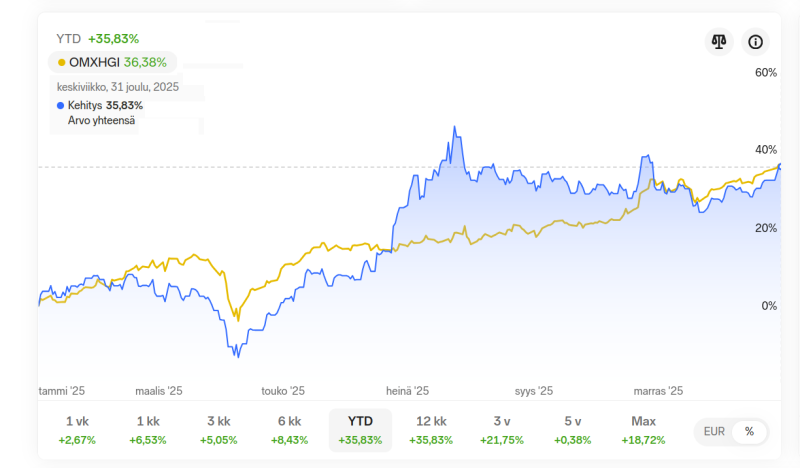Click the heinä '25 axis label
The width and height of the screenshot is (800, 468).
[x=407, y=391]
